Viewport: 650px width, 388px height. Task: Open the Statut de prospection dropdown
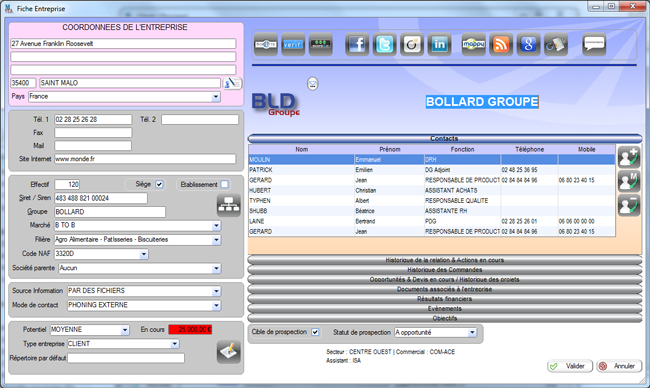pos(472,332)
